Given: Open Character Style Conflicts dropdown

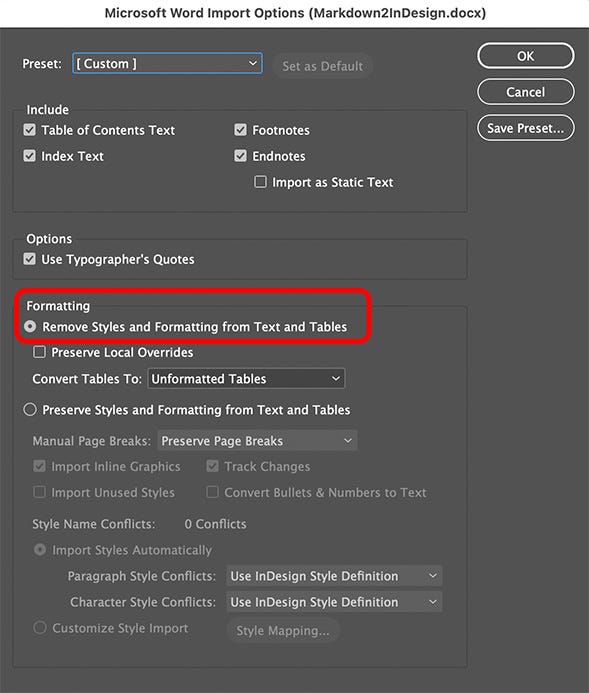Looking at the screenshot, I should point(334,602).
